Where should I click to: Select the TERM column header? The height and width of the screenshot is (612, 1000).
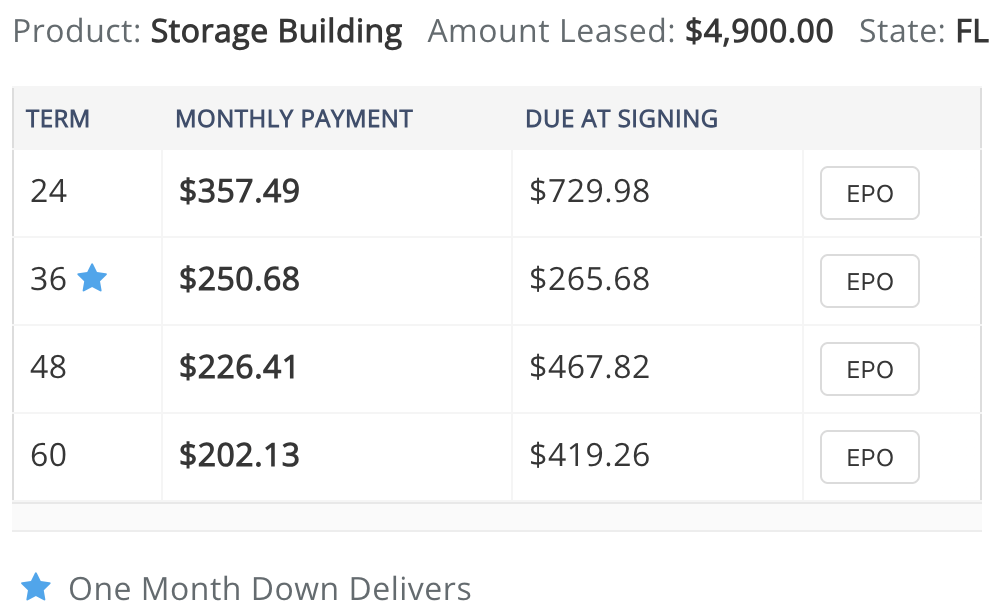point(57,119)
